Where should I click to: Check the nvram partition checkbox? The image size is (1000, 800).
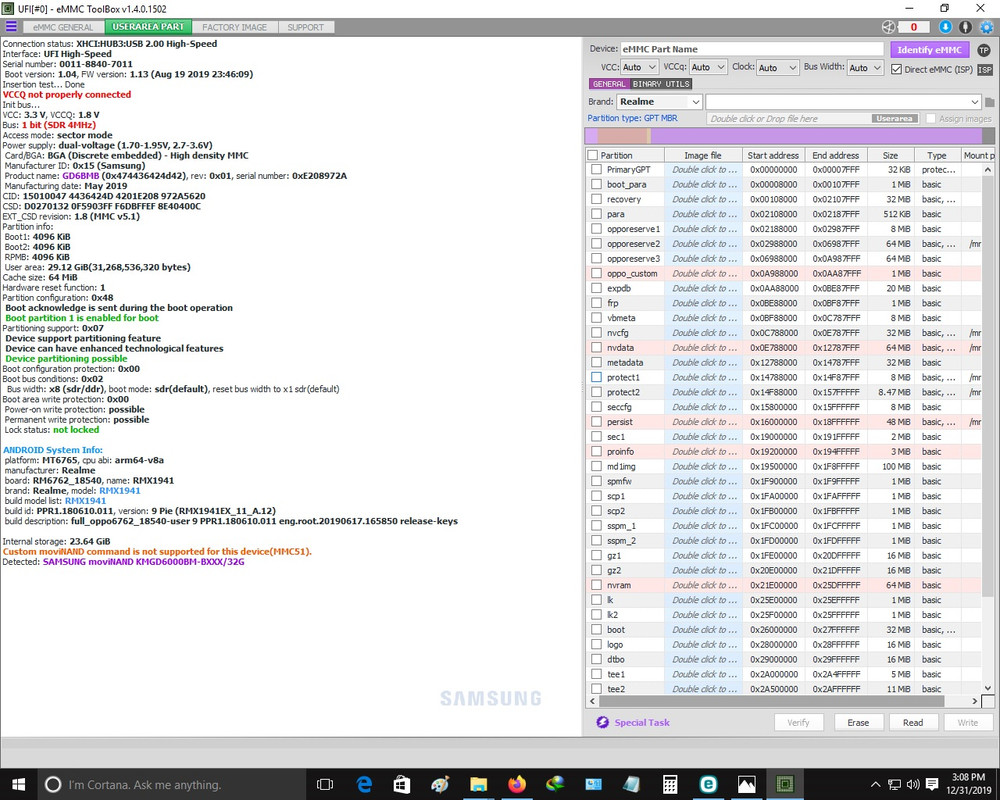[596, 585]
